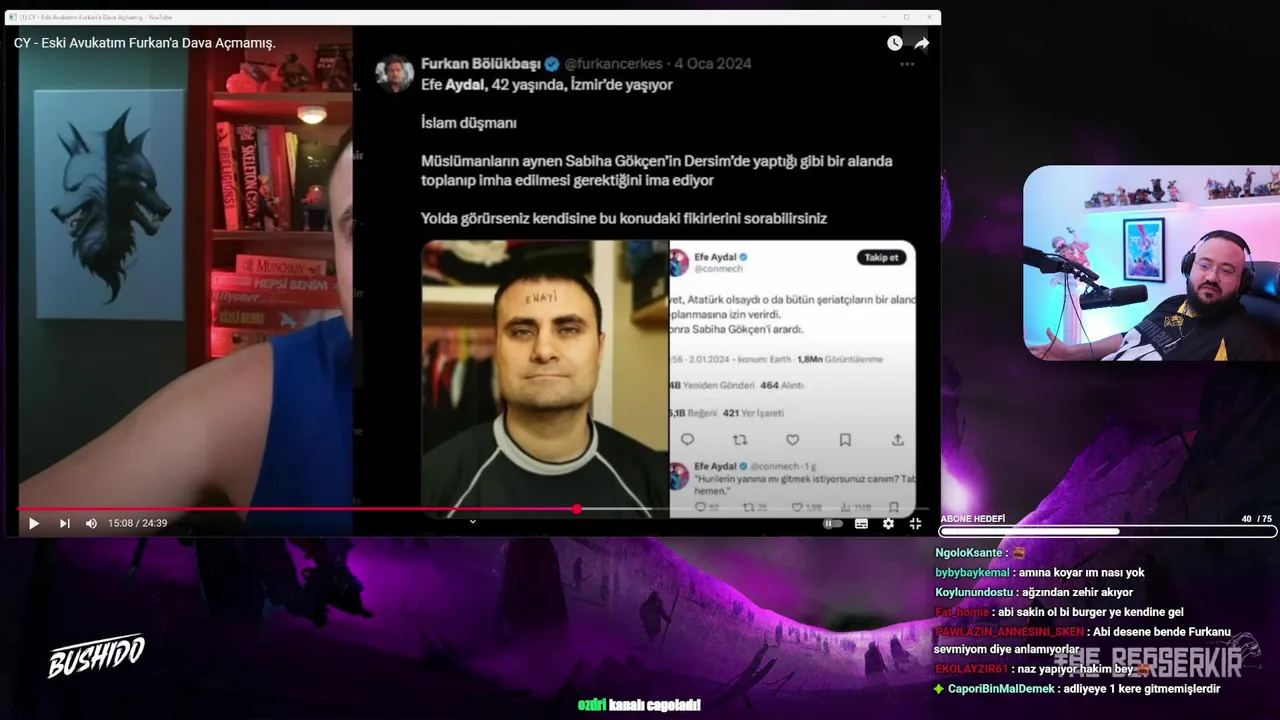Open the three-dot menu on Furkan's tweet
1280x720 pixels.
[907, 63]
